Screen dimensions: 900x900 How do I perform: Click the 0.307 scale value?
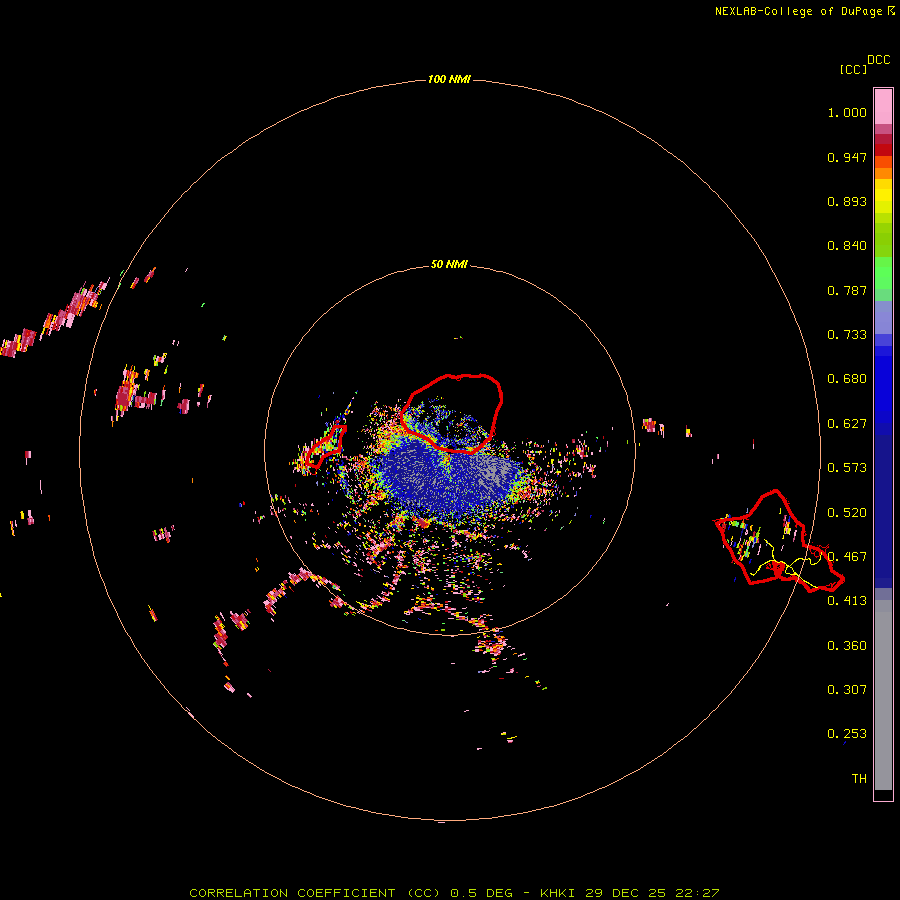(x=847, y=690)
